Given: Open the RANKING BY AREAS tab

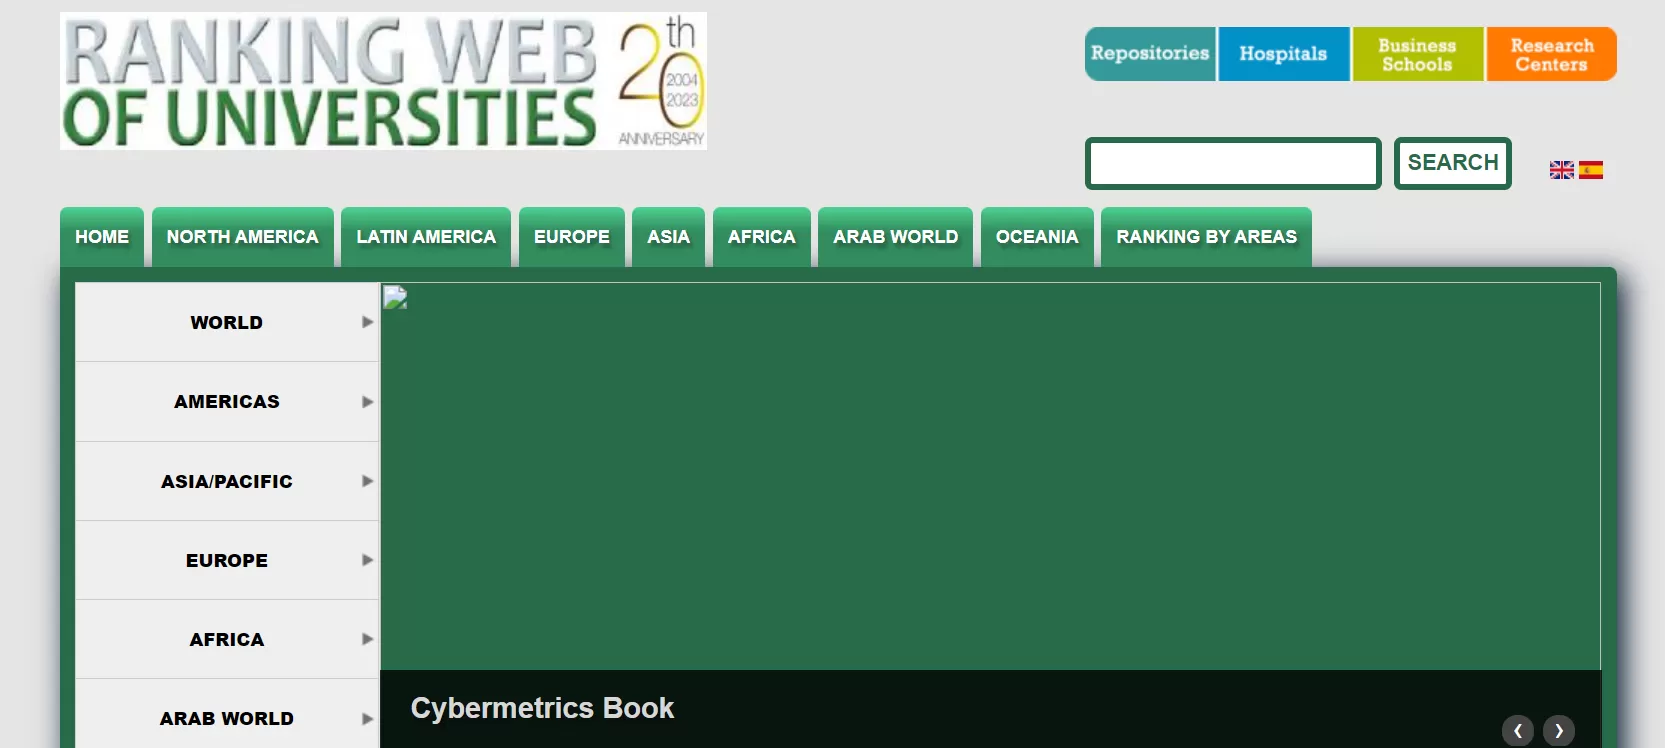Looking at the screenshot, I should 1207,237.
